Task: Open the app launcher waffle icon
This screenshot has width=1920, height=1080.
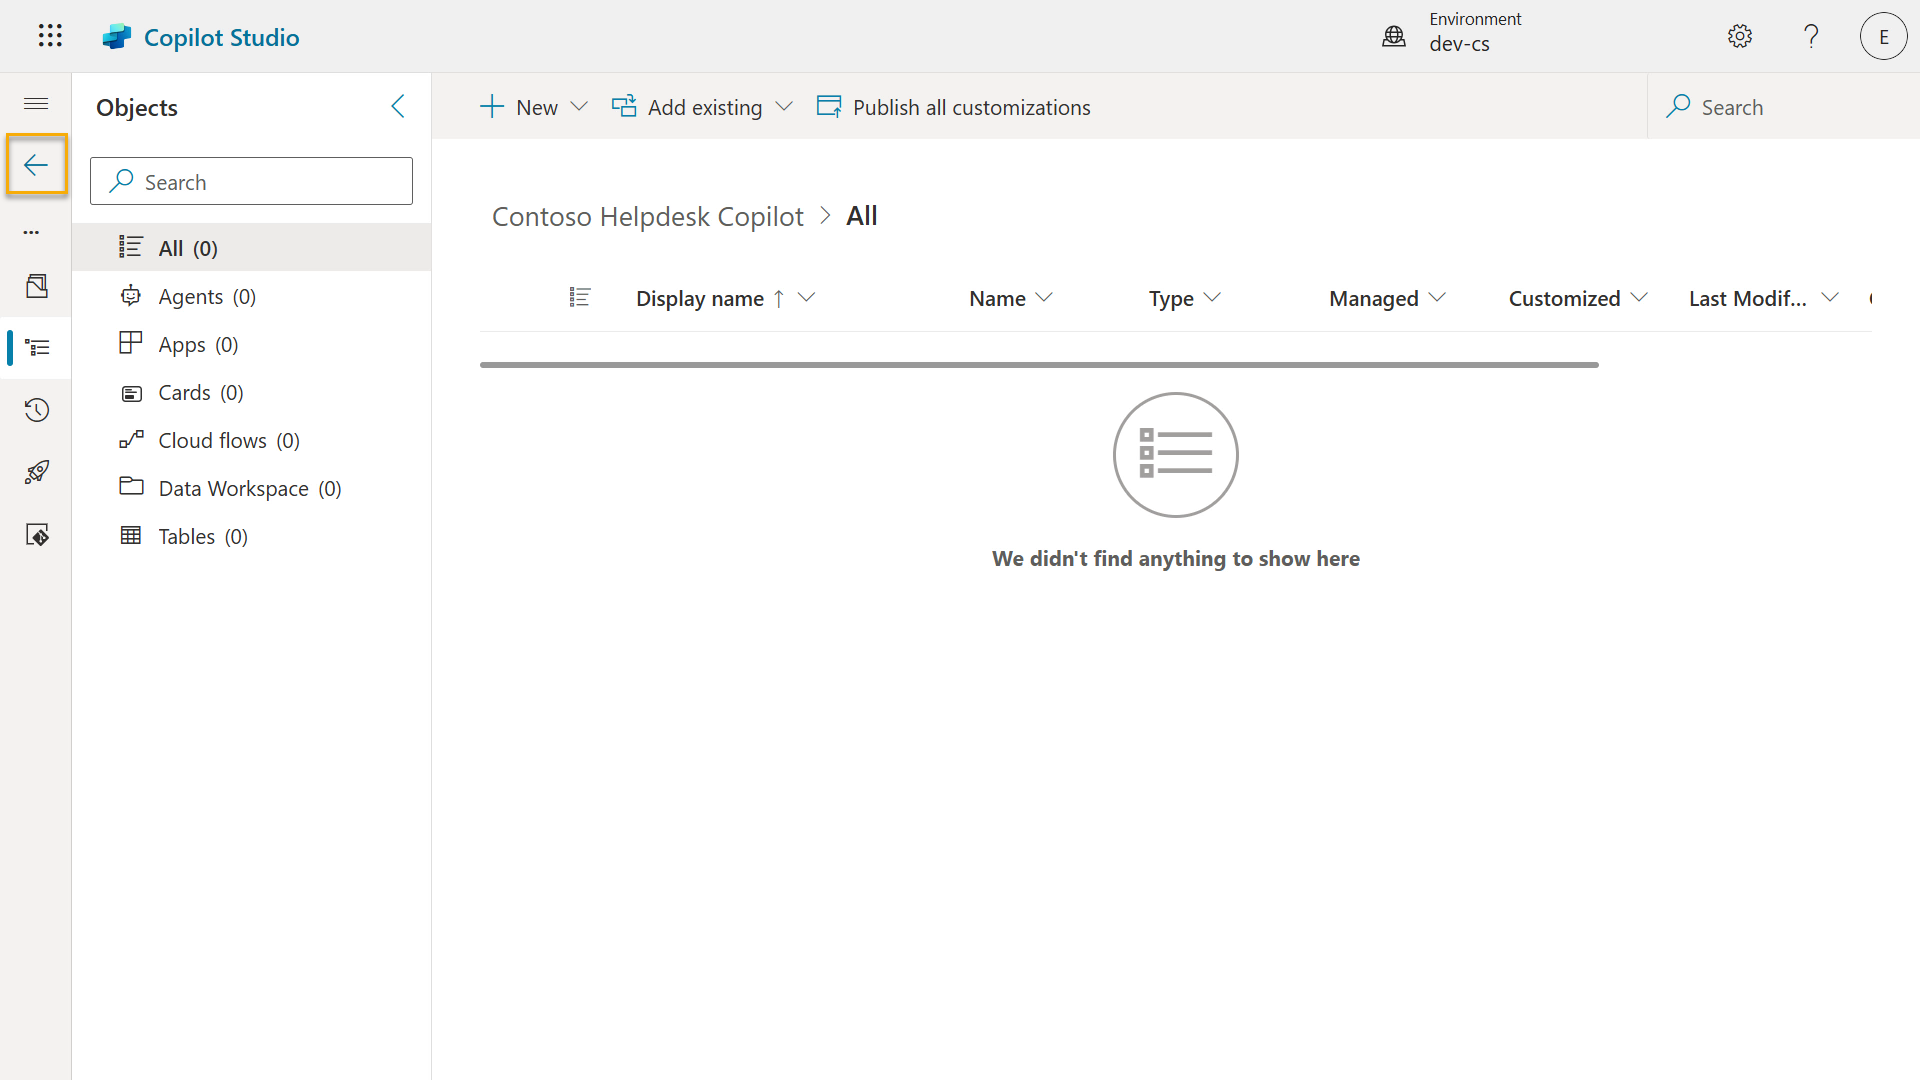Action: [x=50, y=37]
